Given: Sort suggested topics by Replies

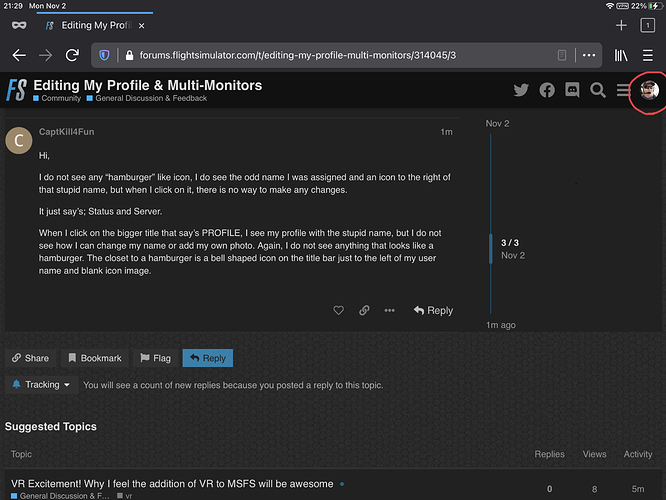Looking at the screenshot, I should coord(549,454).
